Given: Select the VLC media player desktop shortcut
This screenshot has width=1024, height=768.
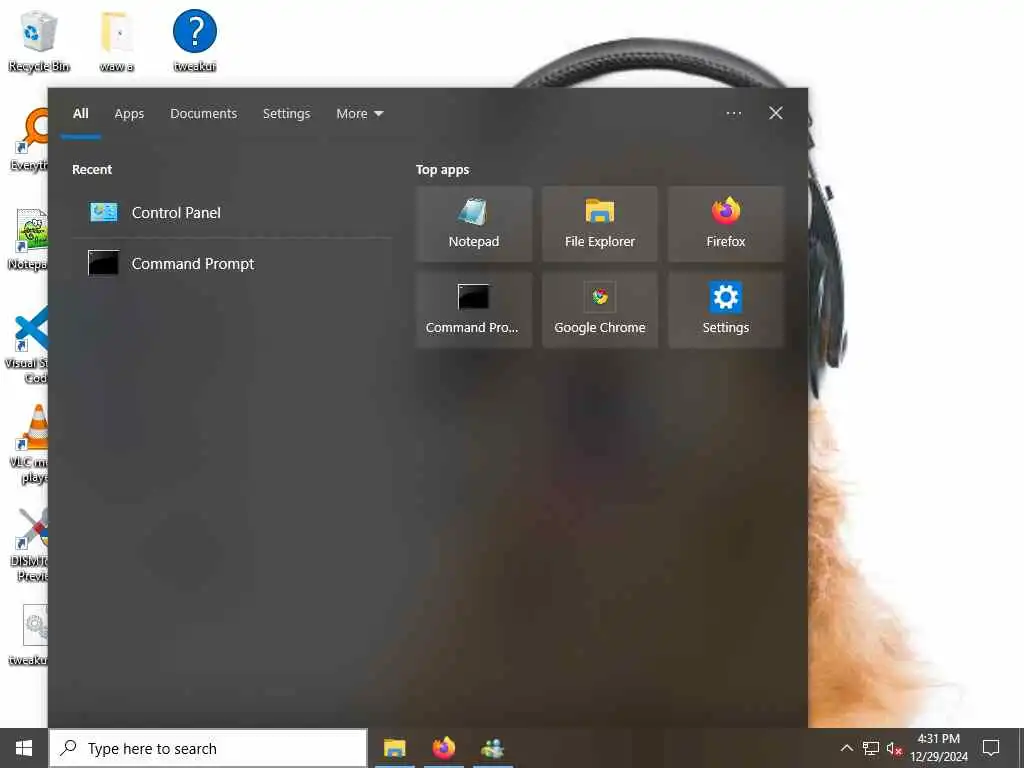Looking at the screenshot, I should click(29, 444).
